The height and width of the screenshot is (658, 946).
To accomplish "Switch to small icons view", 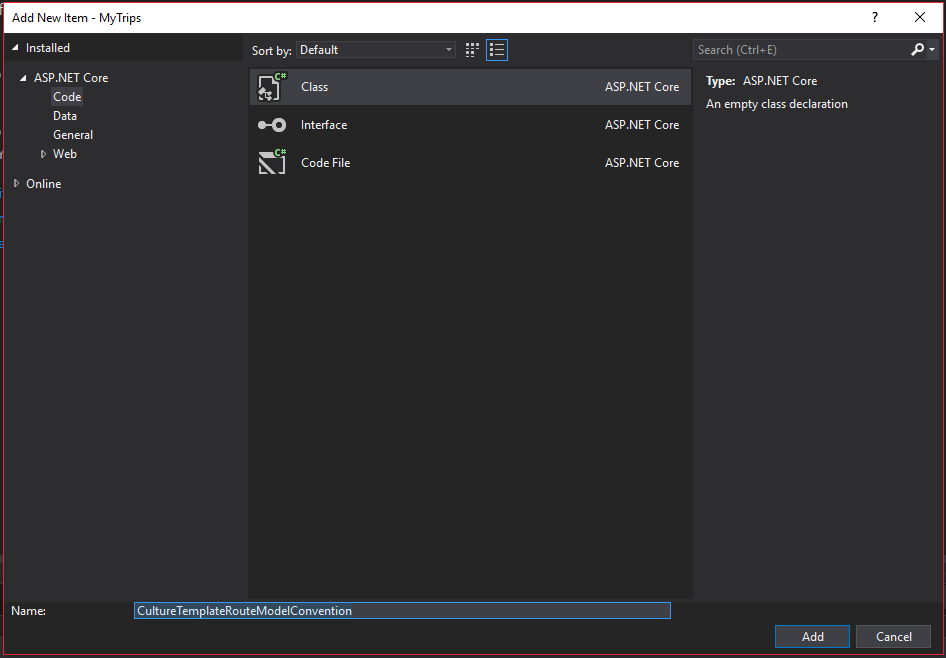I will click(x=473, y=50).
